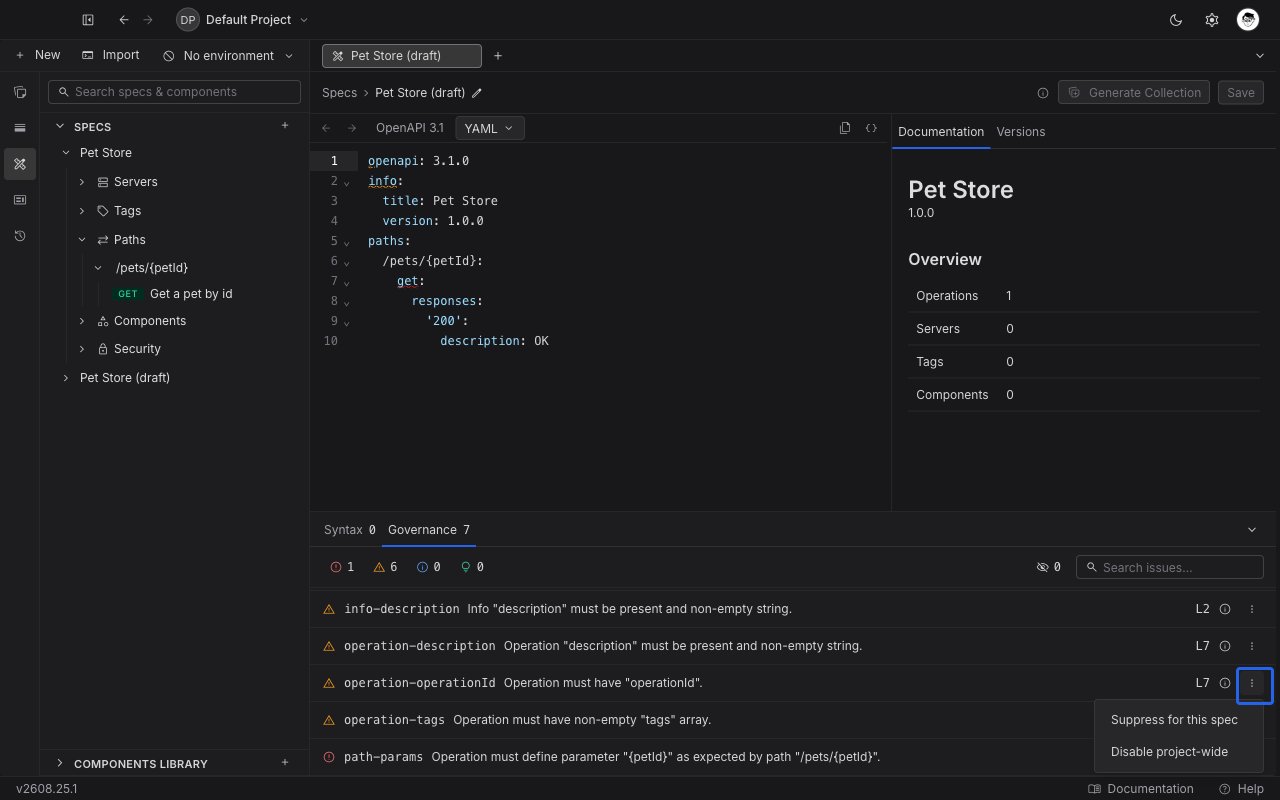Image resolution: width=1280 pixels, height=800 pixels.
Task: Toggle dark mode moon icon
Action: [x=1176, y=20]
